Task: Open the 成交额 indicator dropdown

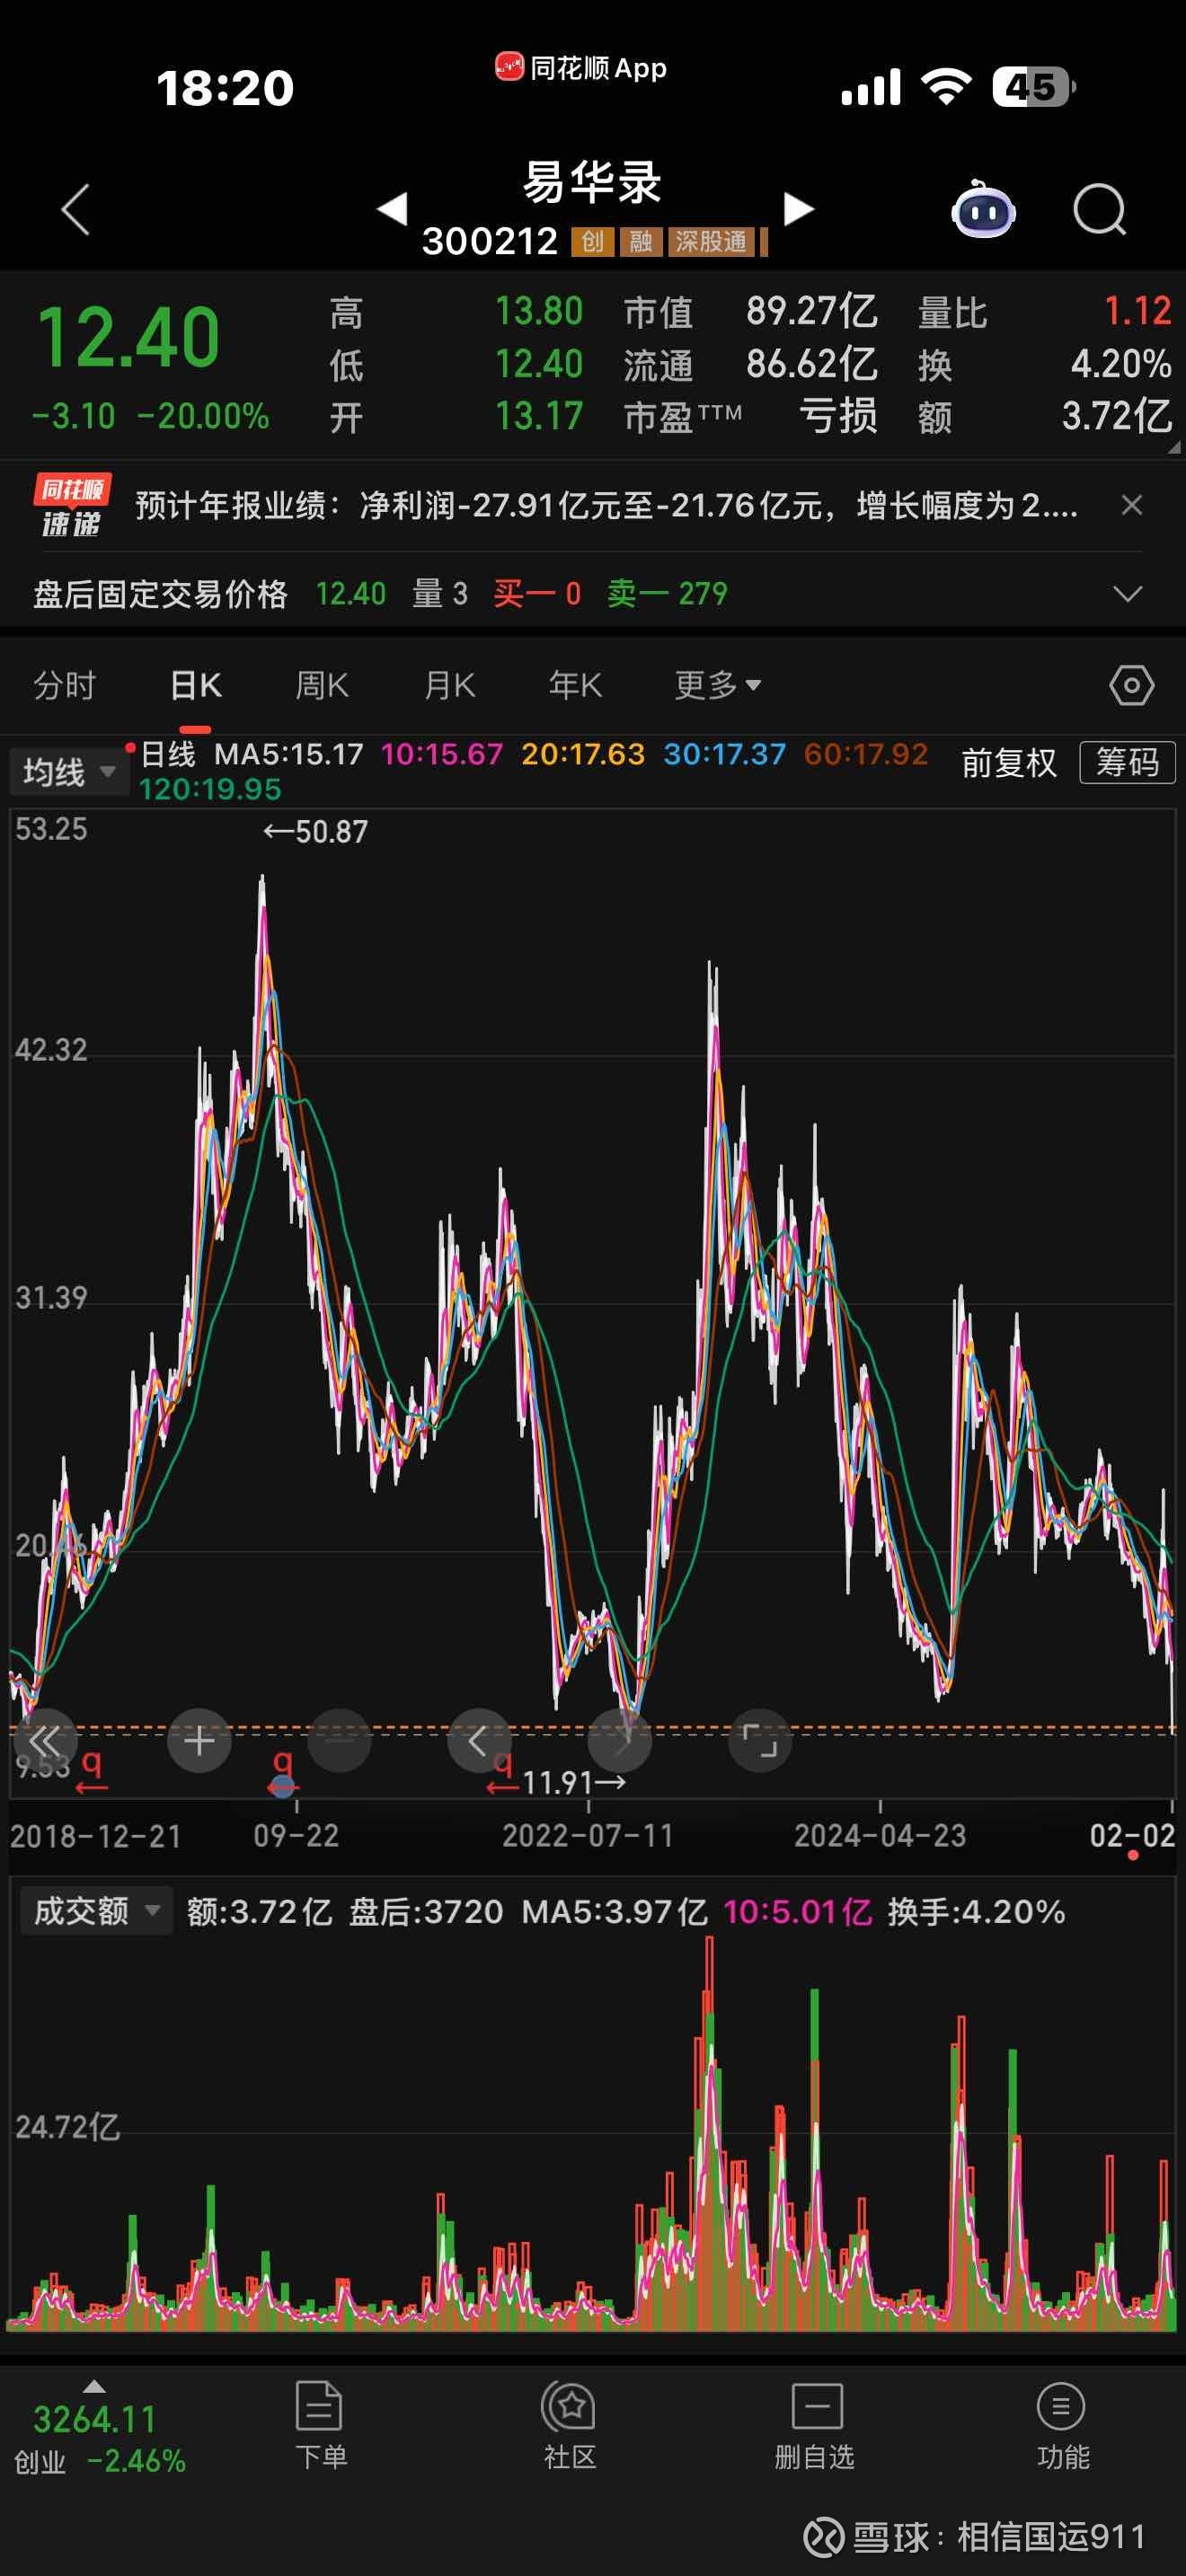Action: click(96, 1911)
